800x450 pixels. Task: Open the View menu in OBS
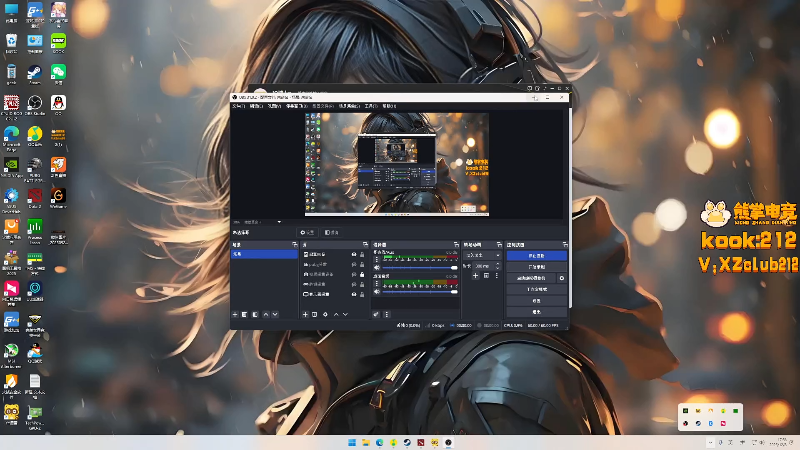click(x=274, y=106)
